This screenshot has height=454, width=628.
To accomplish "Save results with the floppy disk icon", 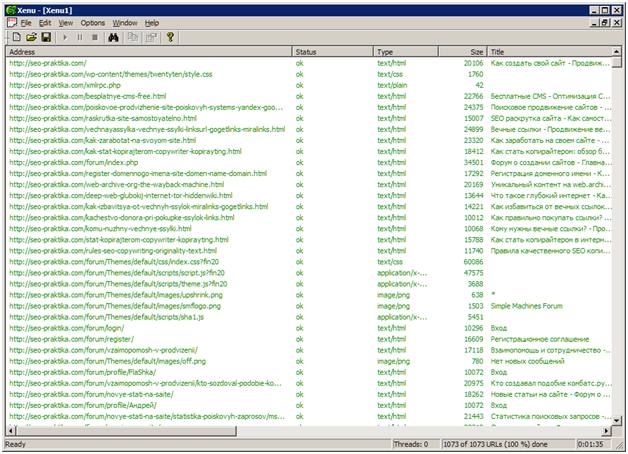I will click(x=46, y=37).
